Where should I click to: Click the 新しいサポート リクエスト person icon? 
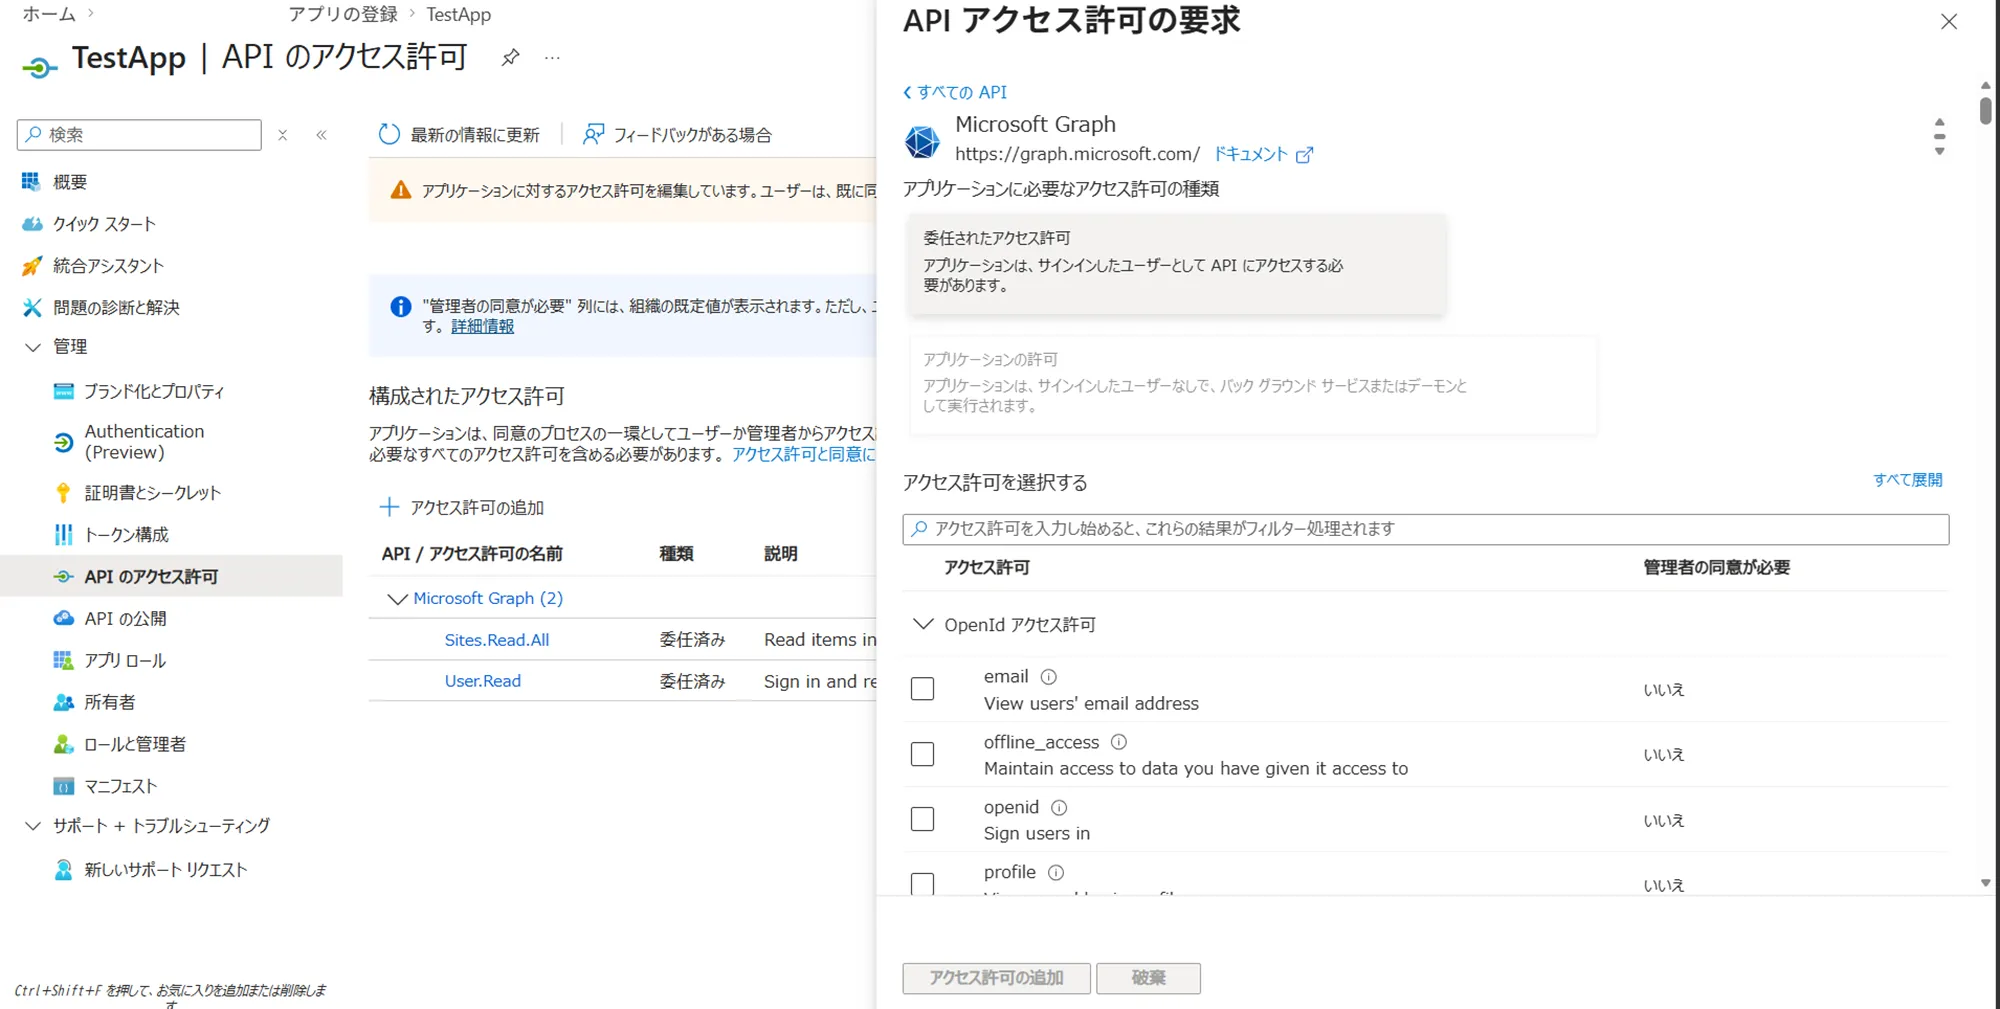[x=63, y=870]
